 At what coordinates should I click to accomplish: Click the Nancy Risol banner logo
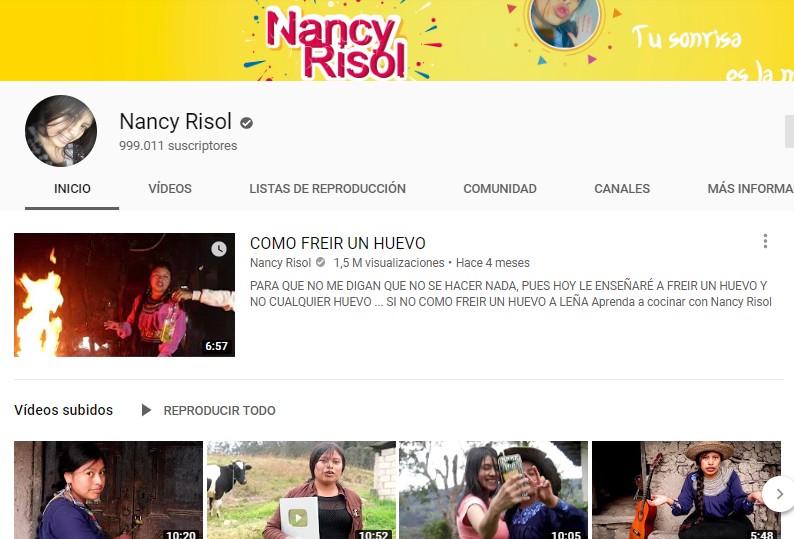point(336,43)
